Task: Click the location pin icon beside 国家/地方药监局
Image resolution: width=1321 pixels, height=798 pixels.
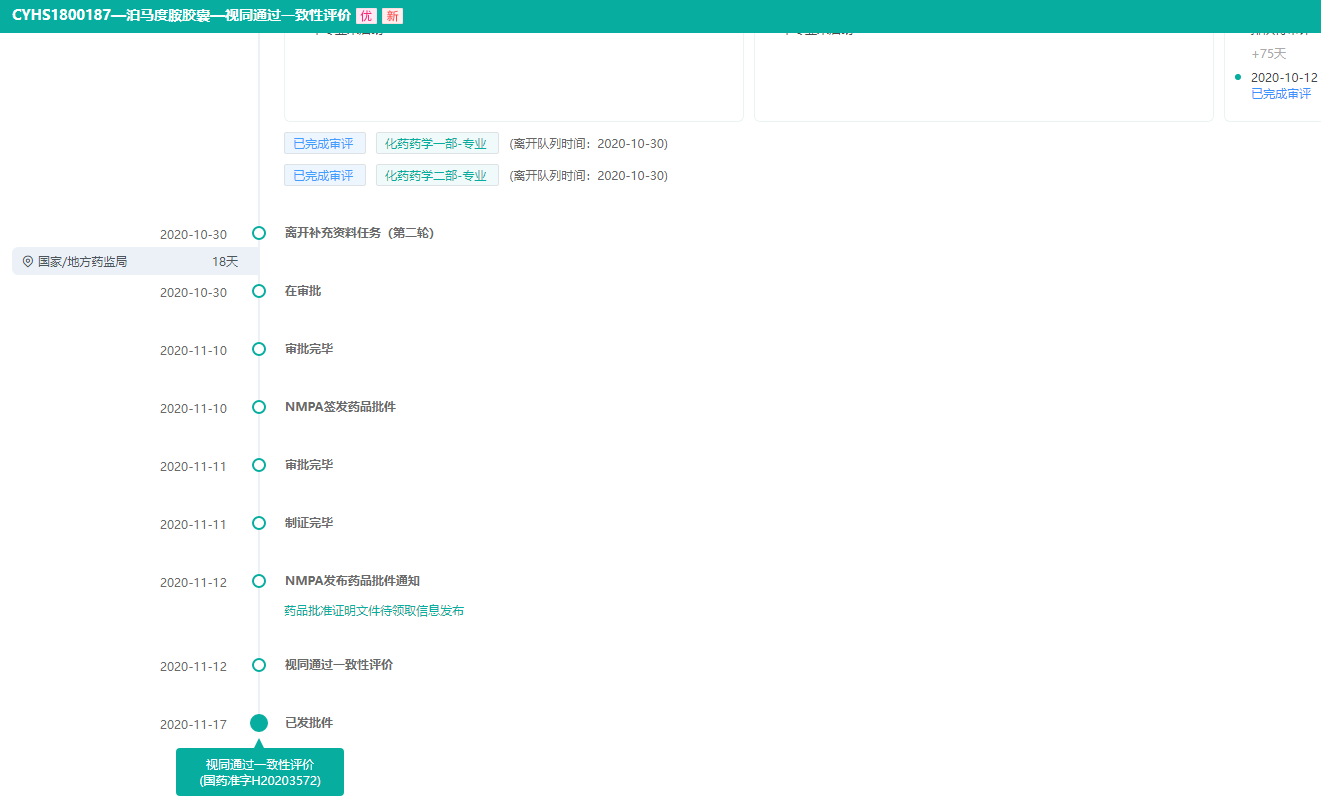Action: (x=28, y=262)
